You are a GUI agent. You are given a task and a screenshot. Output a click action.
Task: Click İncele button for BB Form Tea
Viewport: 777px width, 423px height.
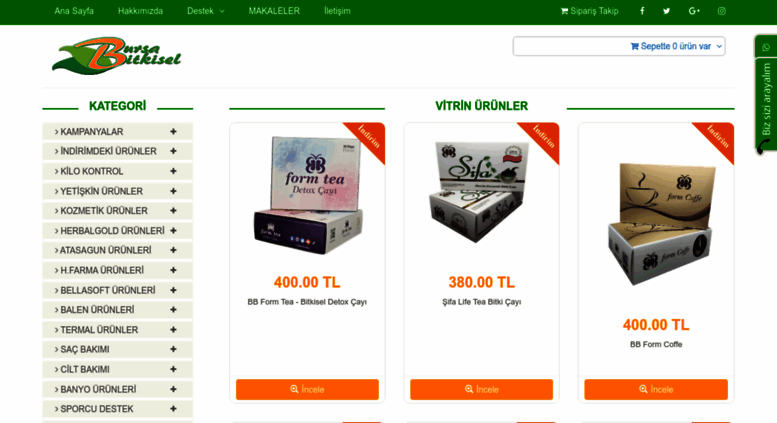(307, 389)
